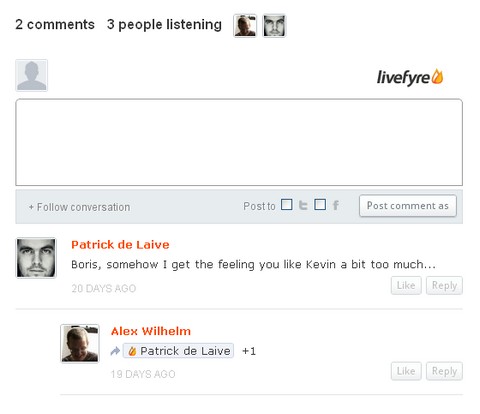Click Patrick de Laive's comment avatar photo
This screenshot has width=480, height=414.
point(36,258)
